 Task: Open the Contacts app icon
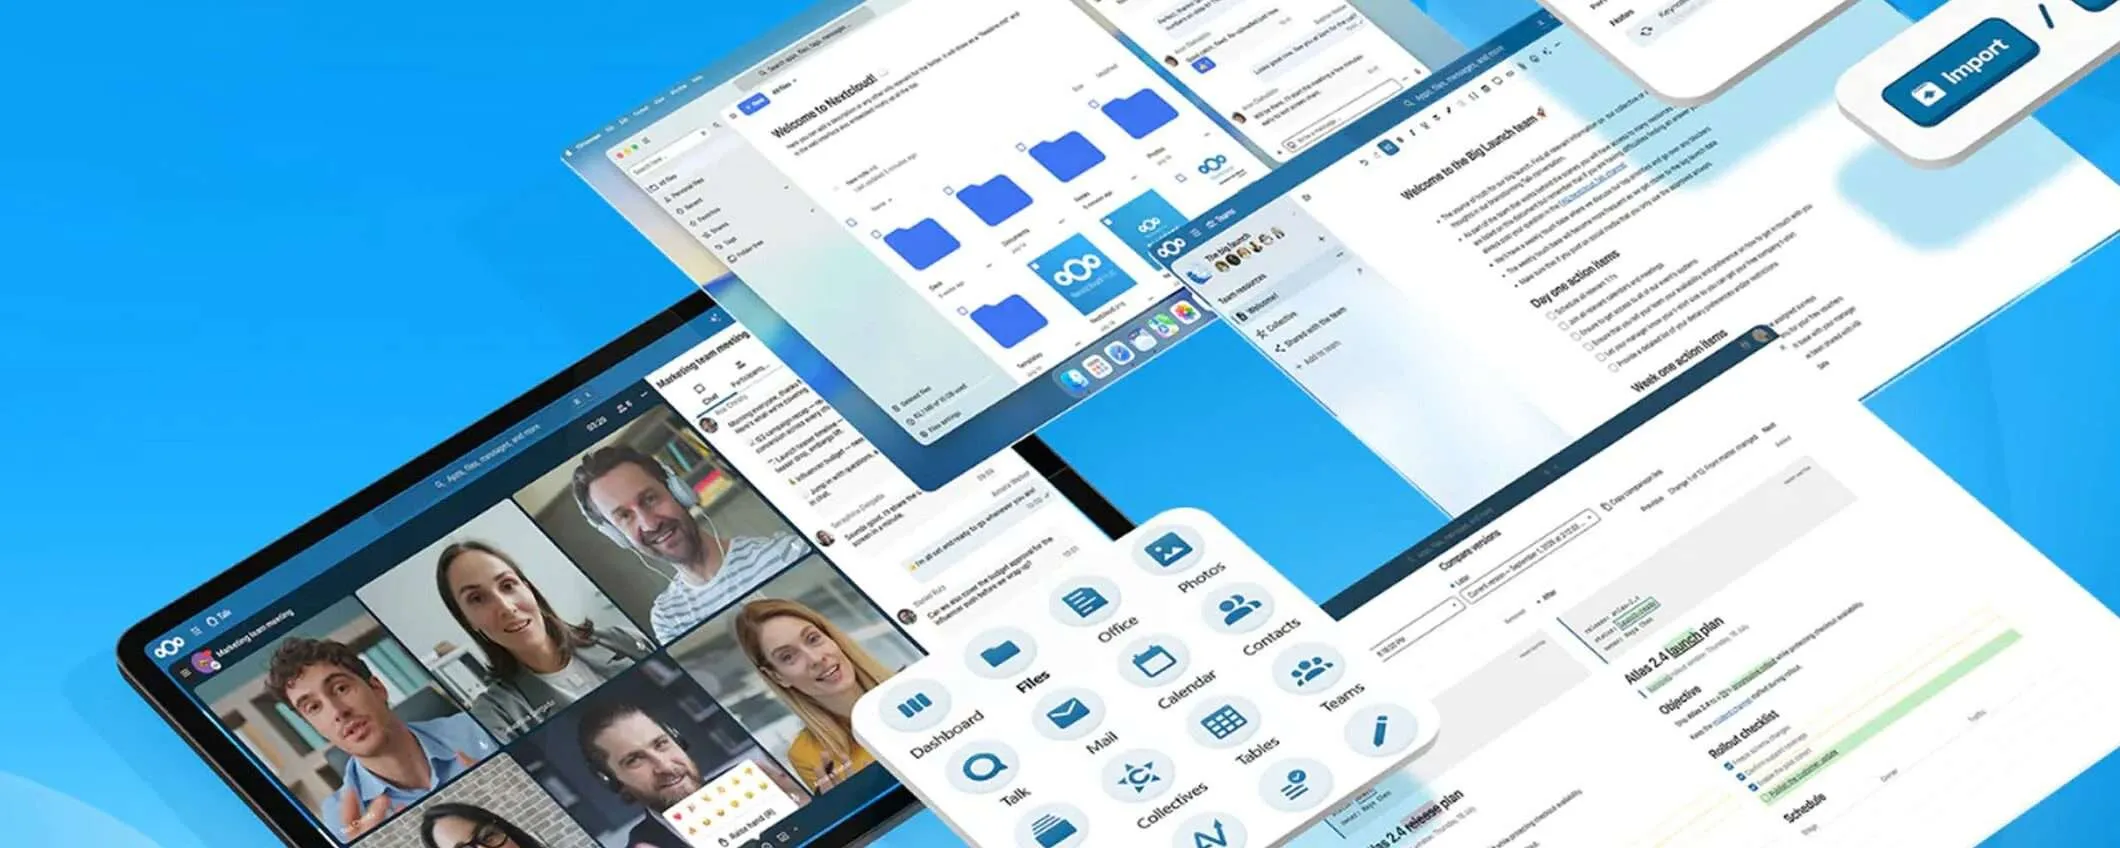pos(1240,606)
